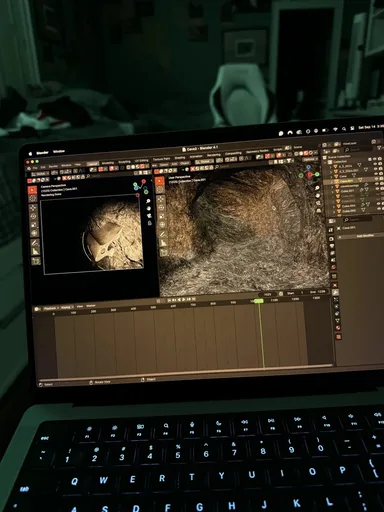
Task: Pick the Transform tool in the User Perspective viewport
Action: (162, 225)
